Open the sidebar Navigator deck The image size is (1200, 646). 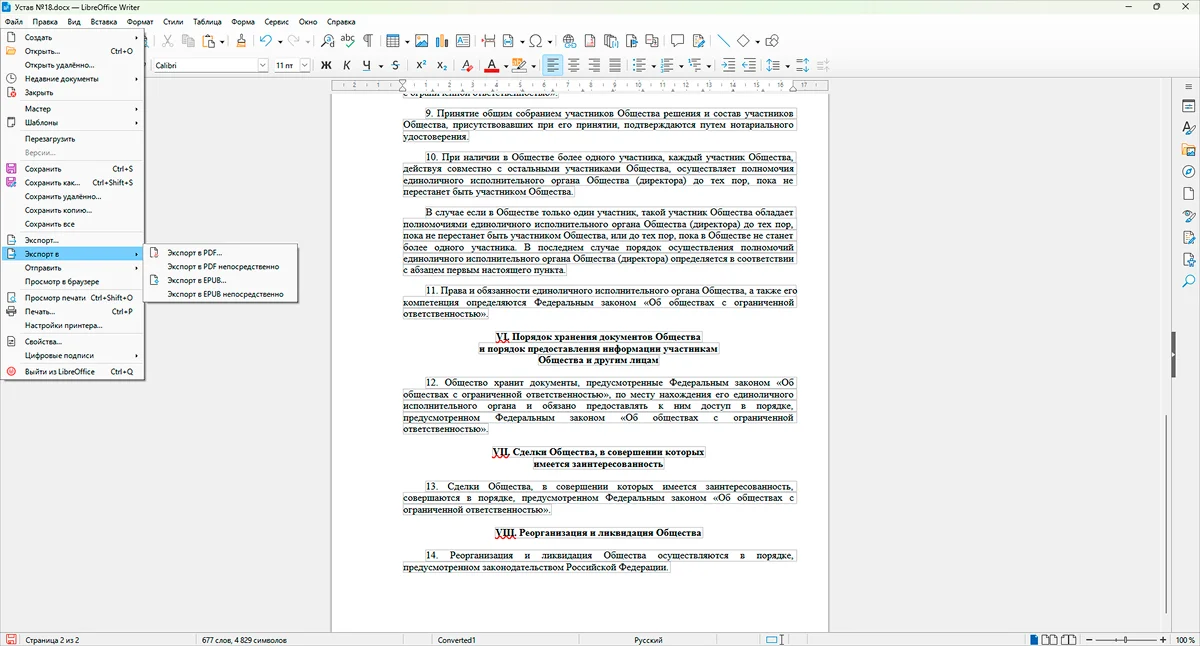click(1189, 172)
